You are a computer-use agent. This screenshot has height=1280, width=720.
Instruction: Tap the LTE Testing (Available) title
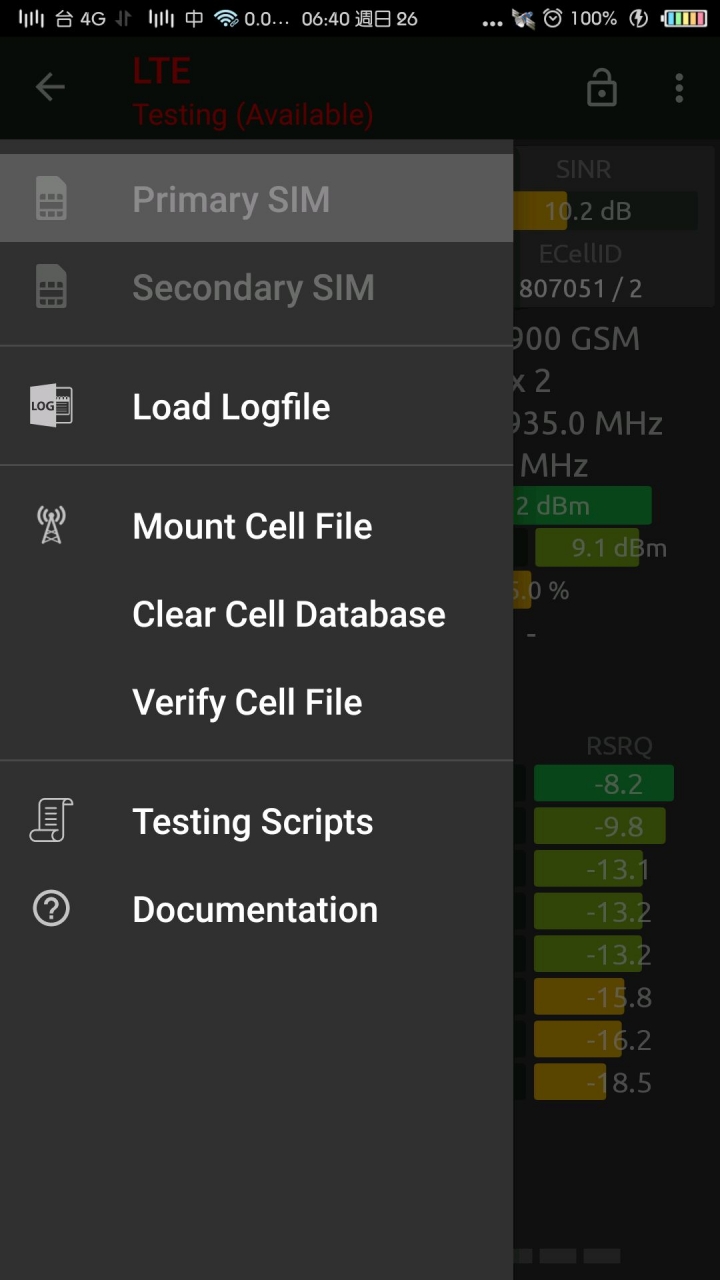[x=252, y=92]
